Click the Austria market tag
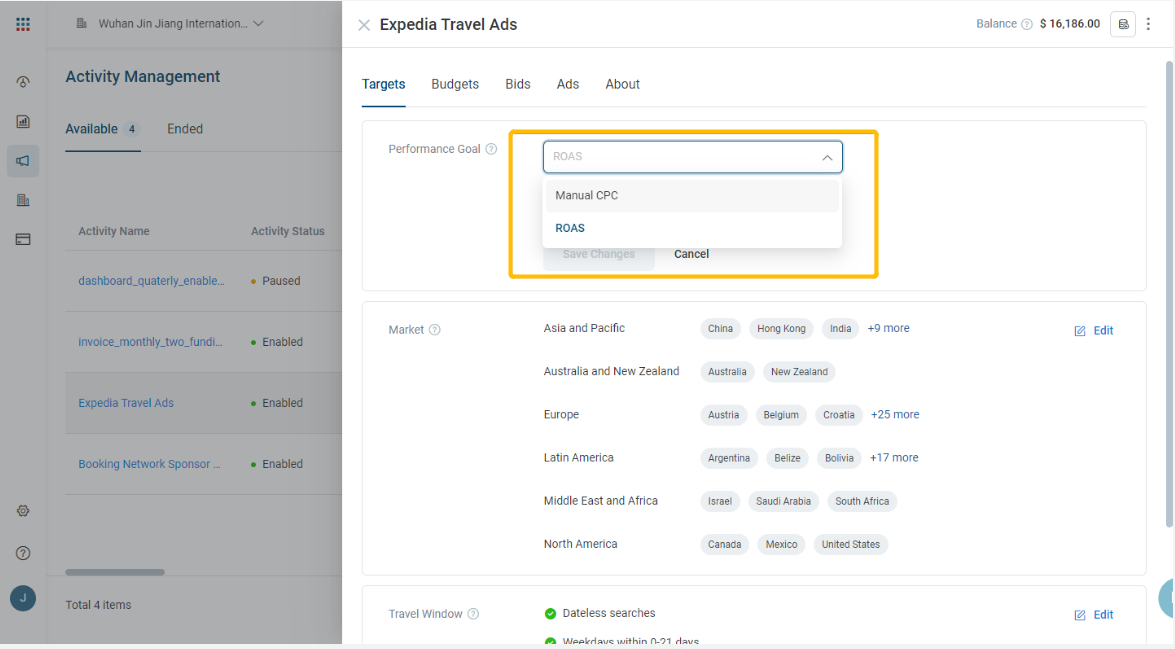The height and width of the screenshot is (649, 1175). pos(723,415)
